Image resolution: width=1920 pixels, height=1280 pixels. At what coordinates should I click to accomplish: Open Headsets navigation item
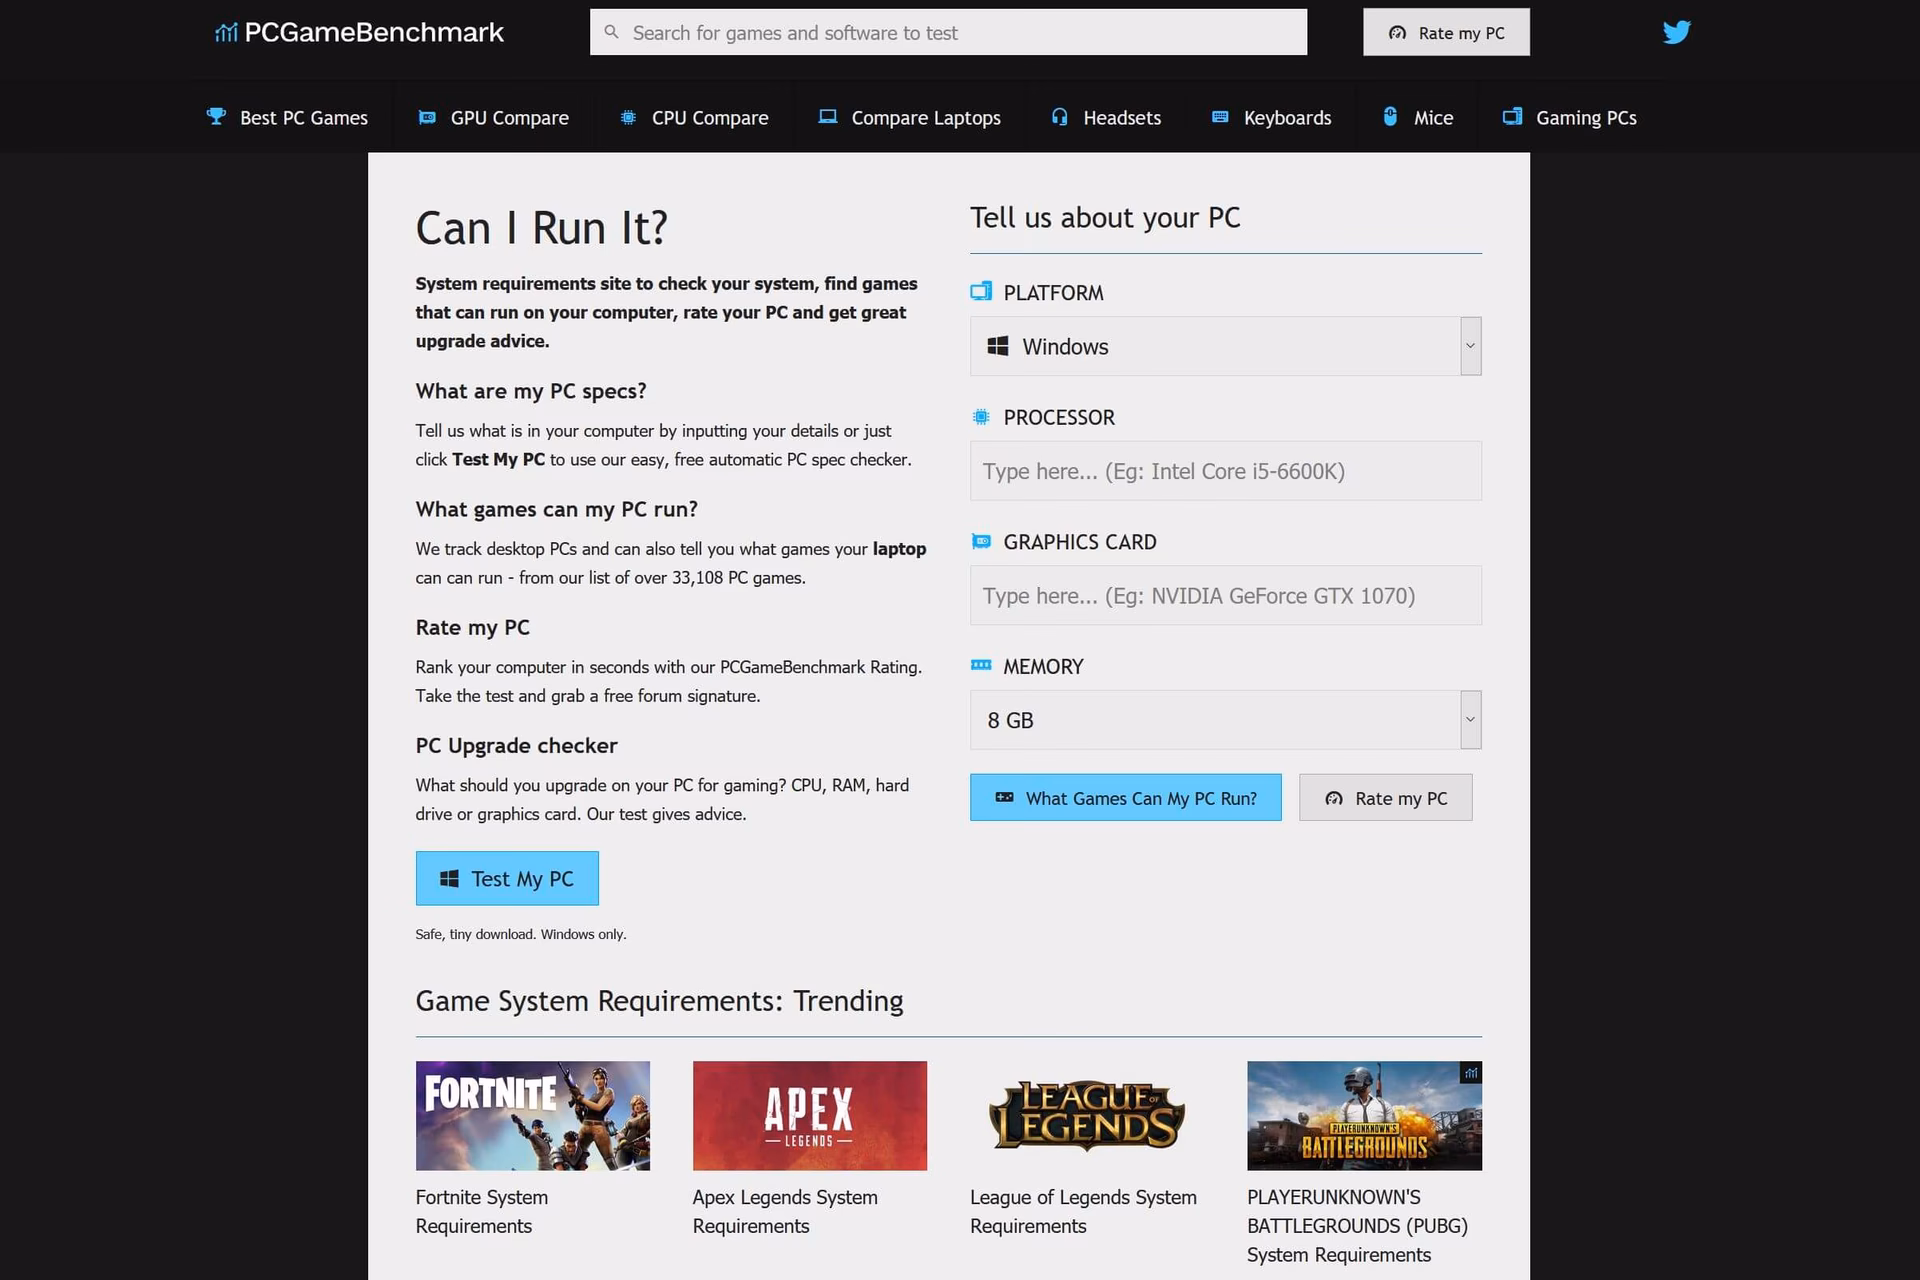pyautogui.click(x=1106, y=117)
